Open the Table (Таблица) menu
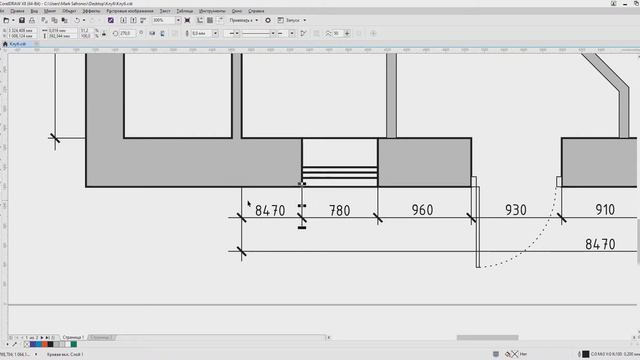Image resolution: width=640 pixels, height=360 pixels. pyautogui.click(x=185, y=11)
